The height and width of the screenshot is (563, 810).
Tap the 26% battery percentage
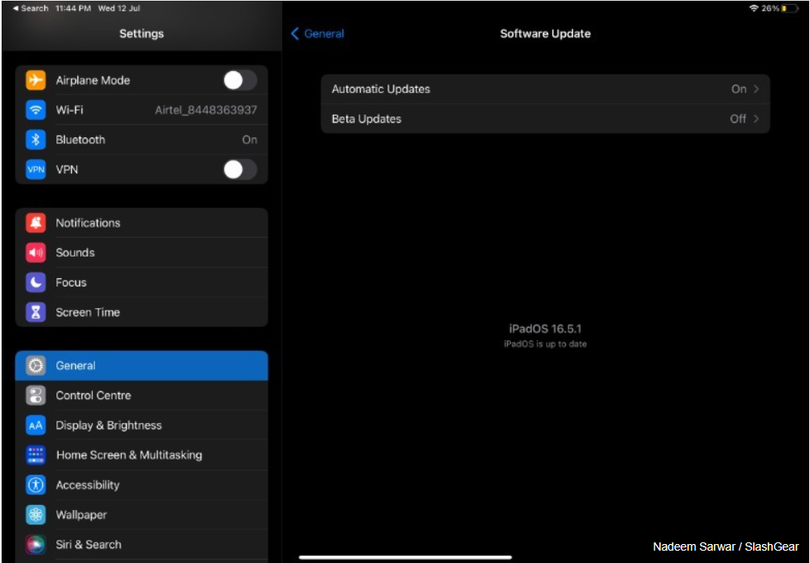pyautogui.click(x=770, y=8)
